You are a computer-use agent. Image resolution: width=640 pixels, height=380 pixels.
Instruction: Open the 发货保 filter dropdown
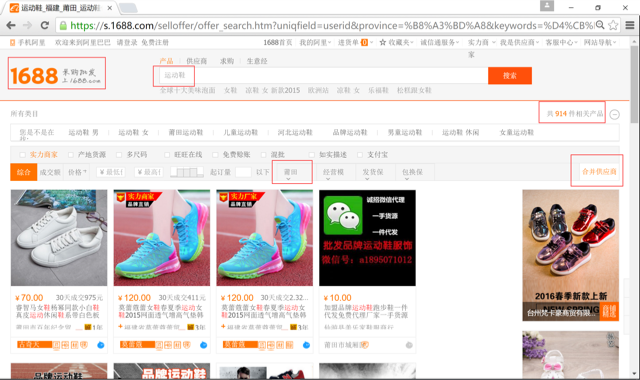click(x=373, y=172)
